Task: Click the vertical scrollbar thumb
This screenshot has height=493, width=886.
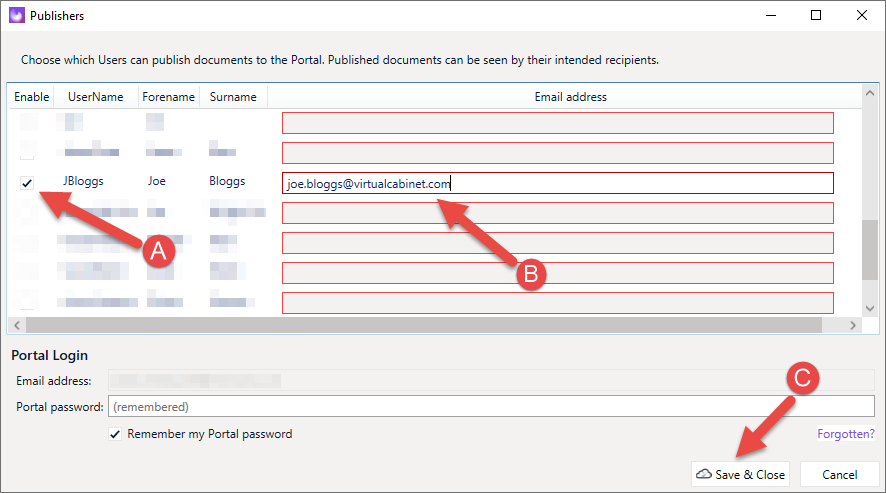Action: coord(870,249)
